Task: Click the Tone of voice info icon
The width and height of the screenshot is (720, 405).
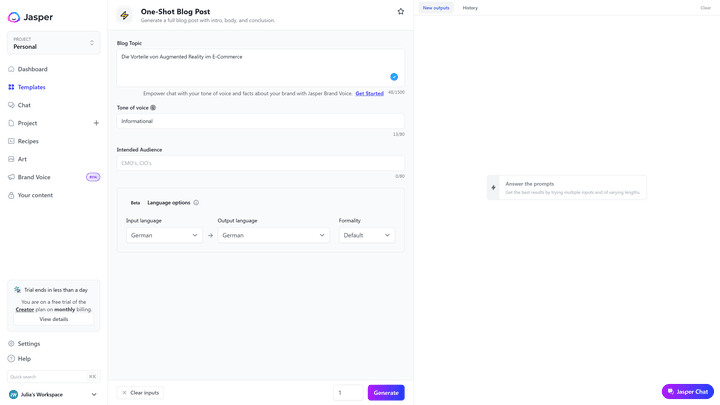Action: point(153,108)
